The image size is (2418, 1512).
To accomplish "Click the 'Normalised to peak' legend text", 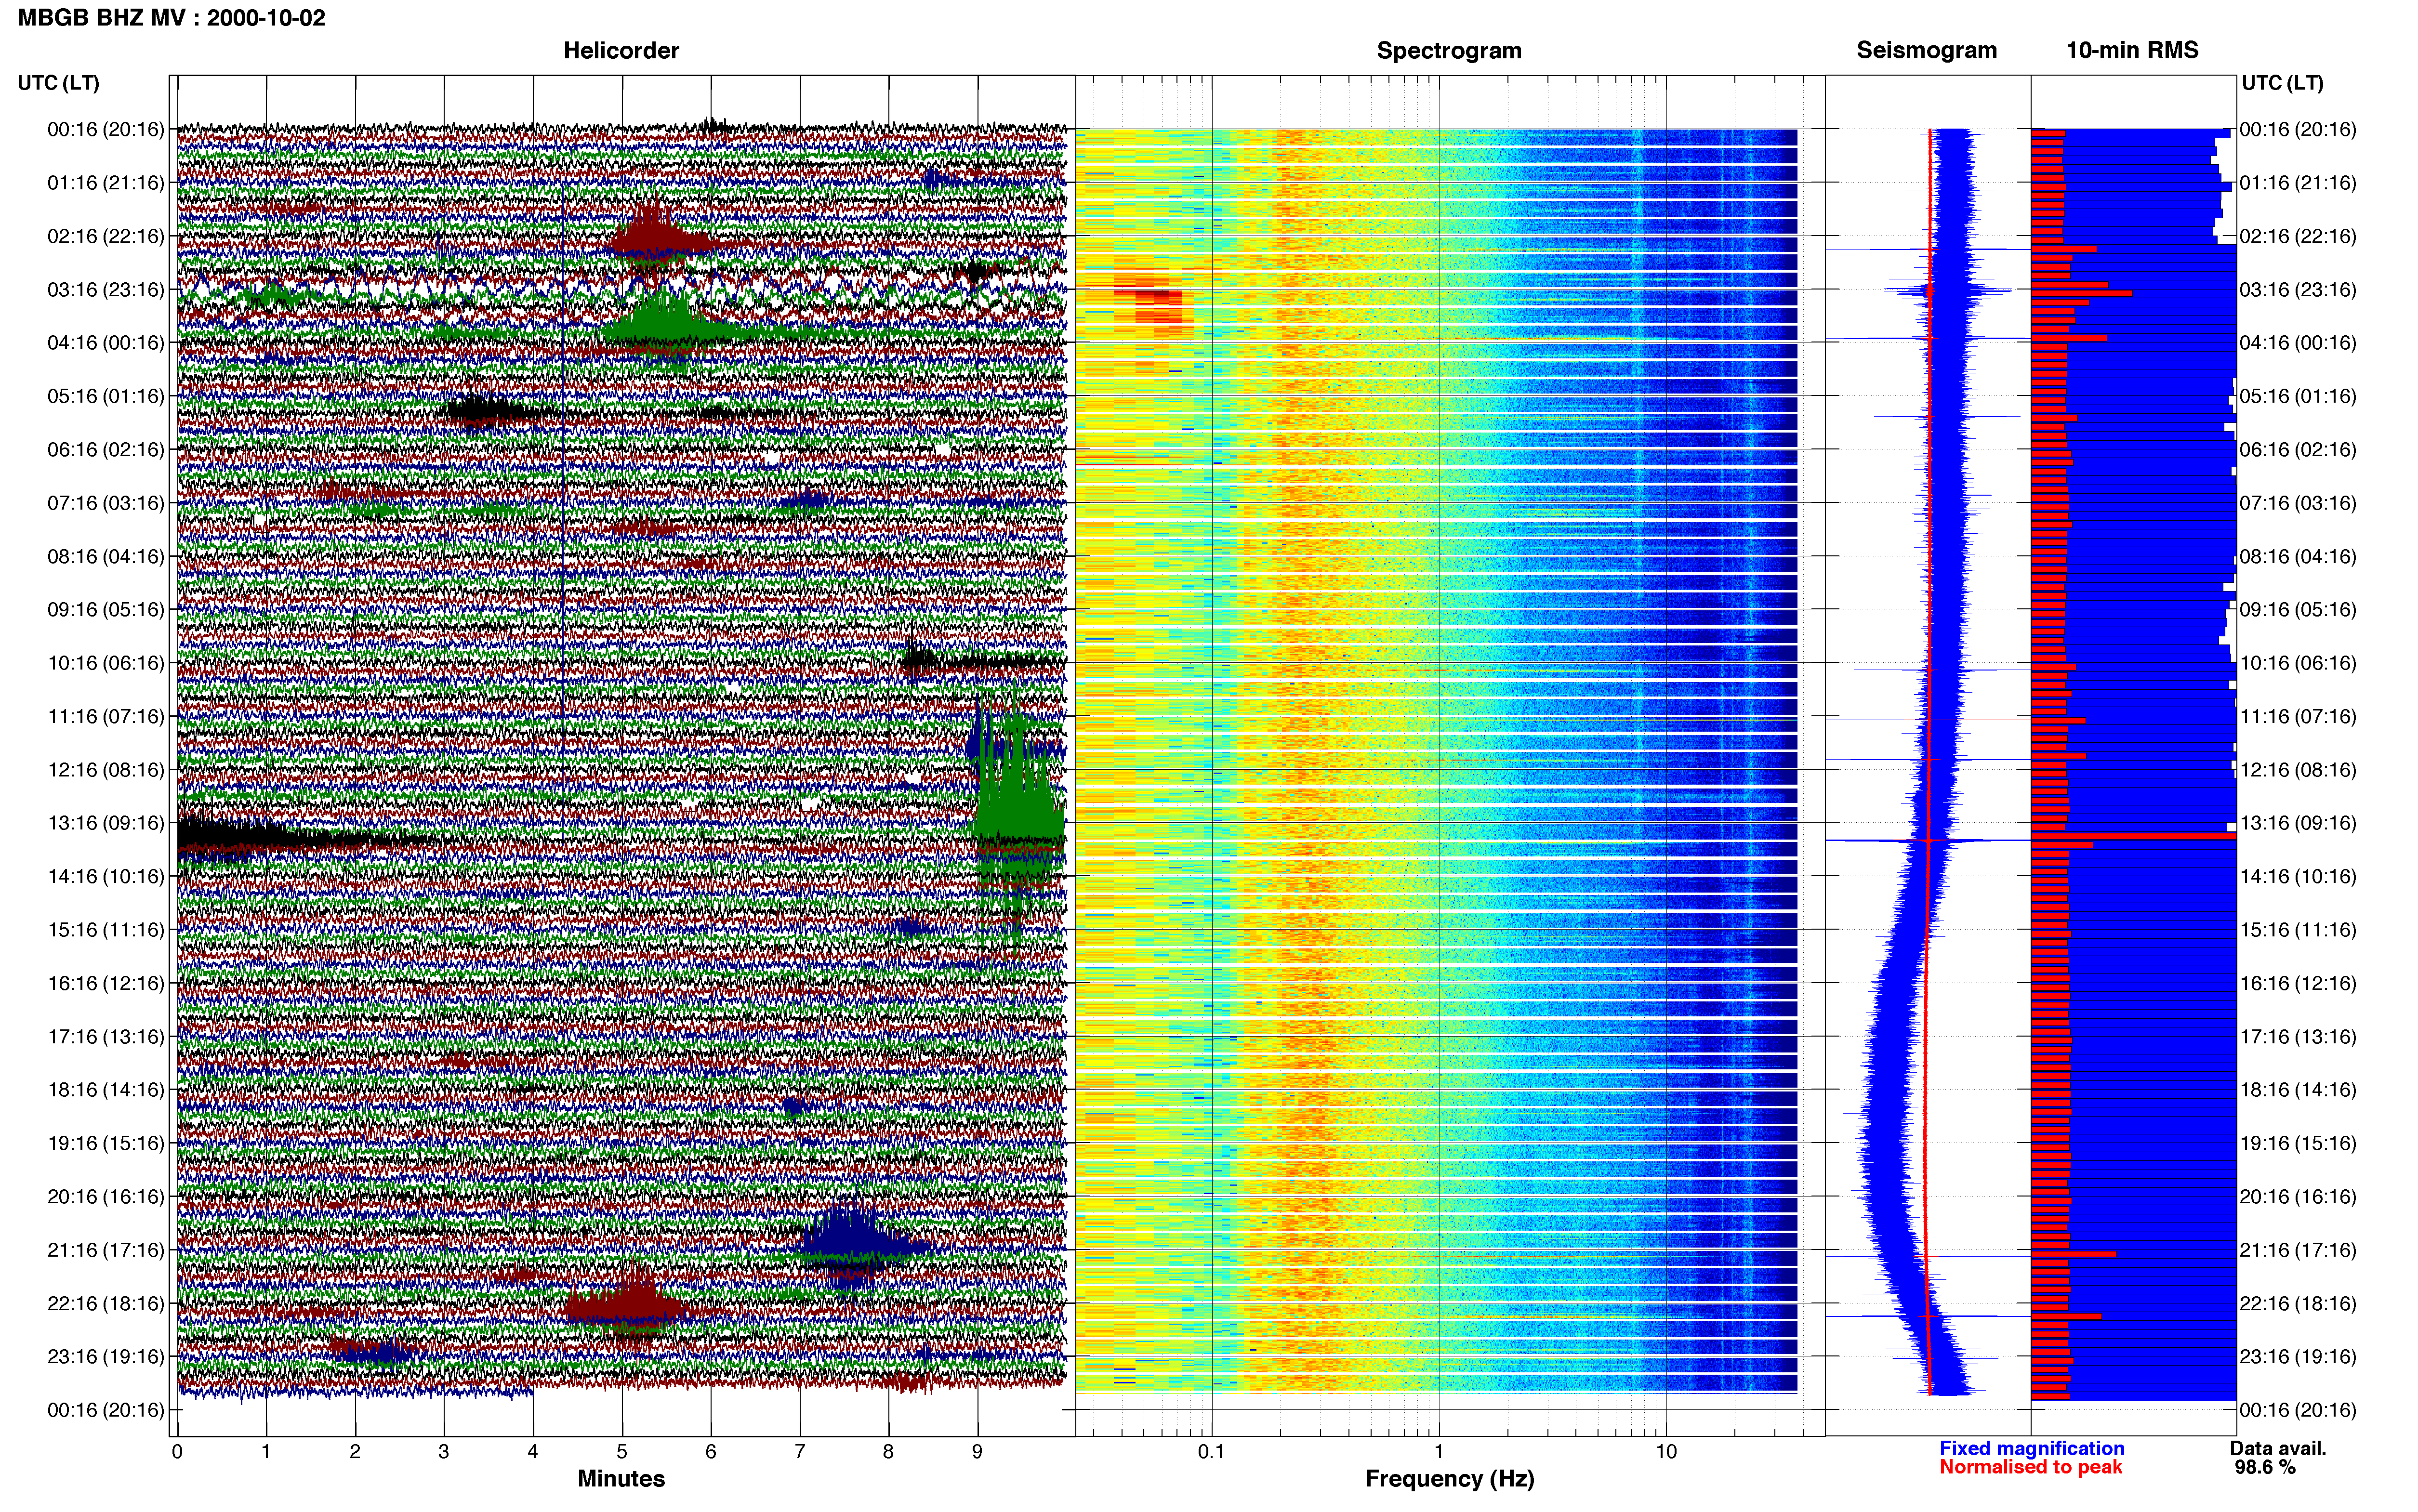I will coord(2030,1467).
